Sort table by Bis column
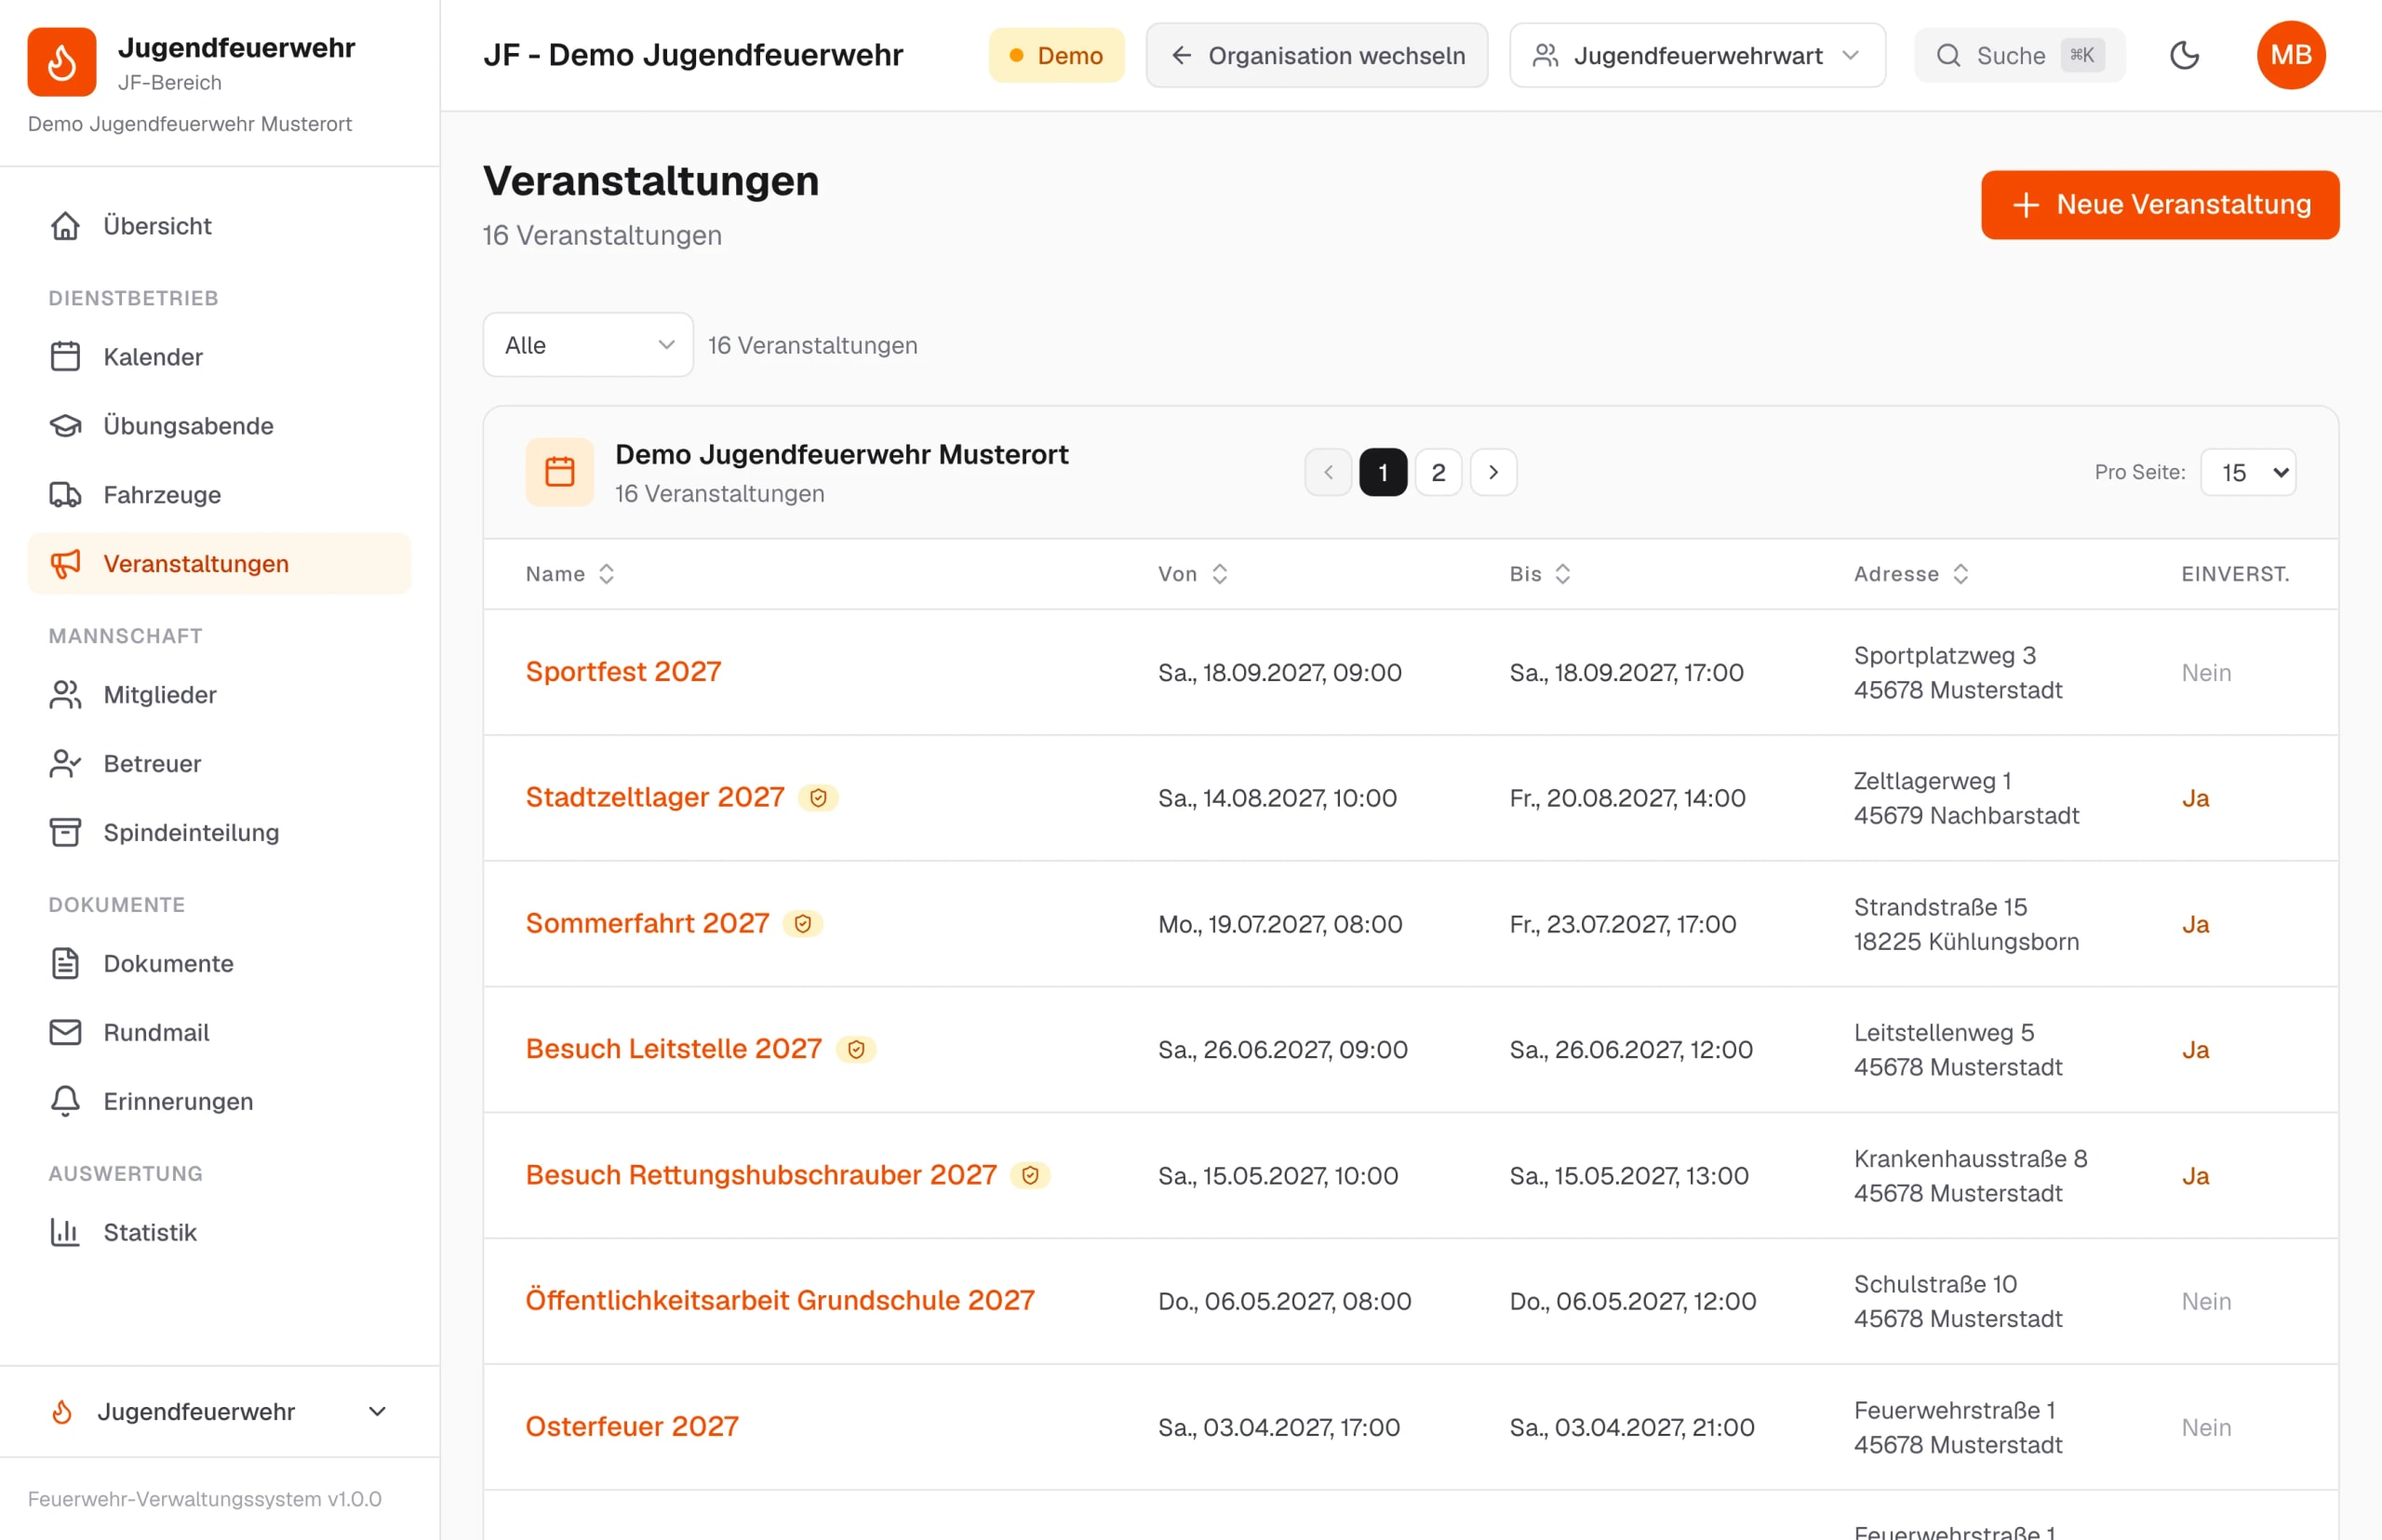The height and width of the screenshot is (1540, 2382). 1540,574
